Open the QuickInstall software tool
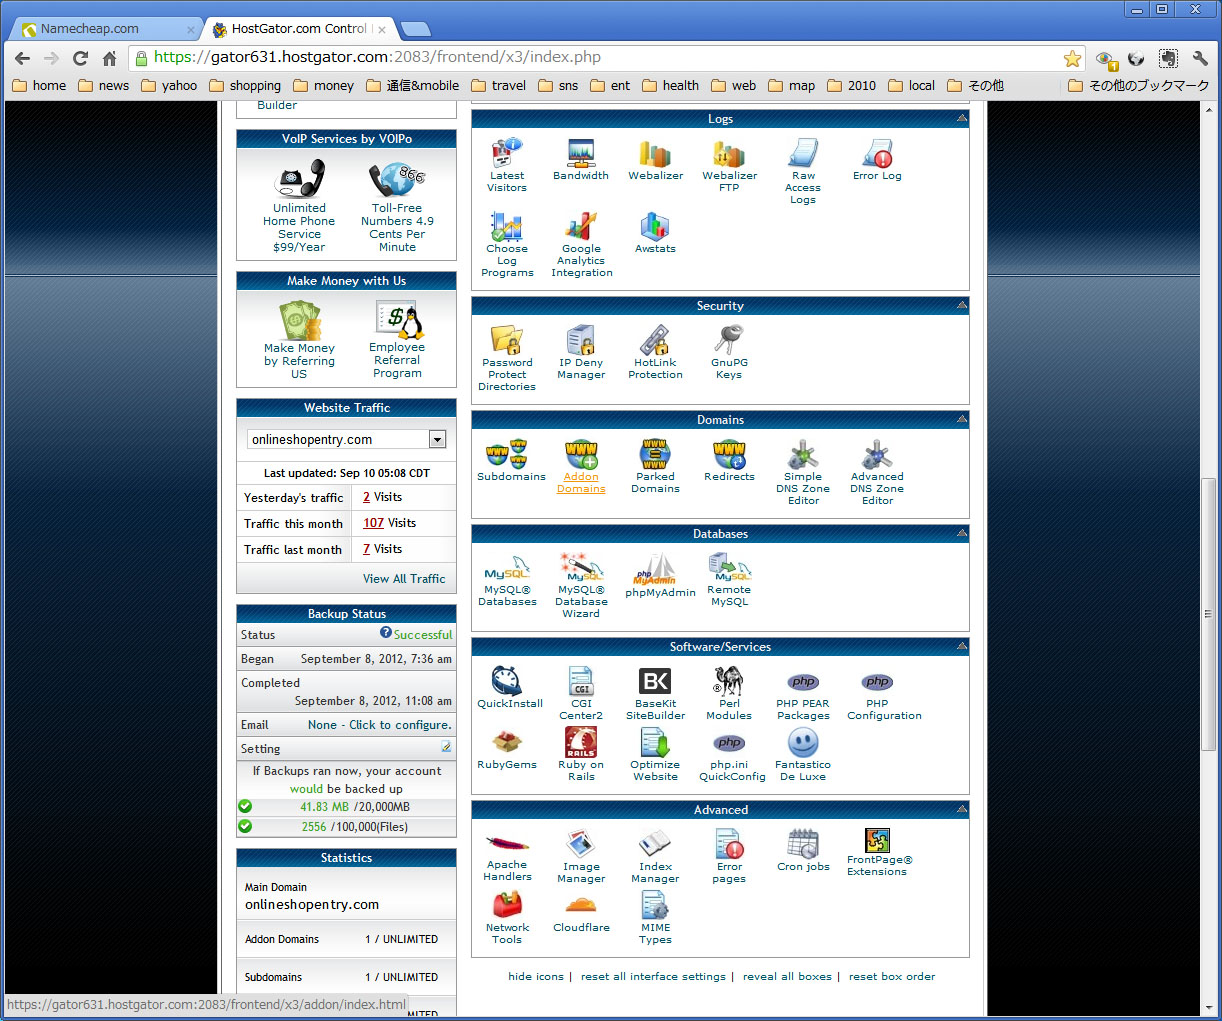Image resolution: width=1222 pixels, height=1021 pixels. click(509, 684)
